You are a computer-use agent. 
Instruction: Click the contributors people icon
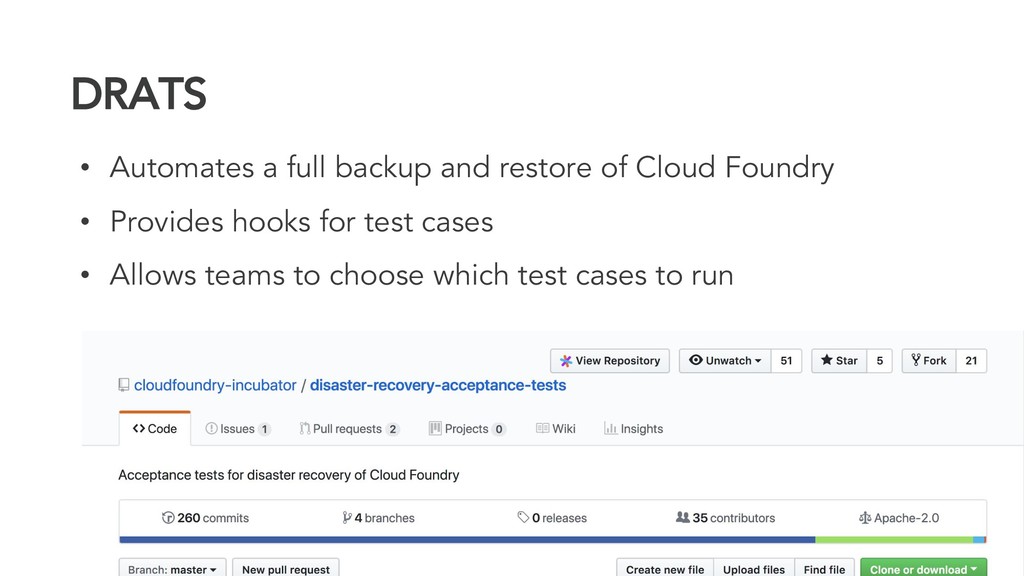(x=682, y=518)
